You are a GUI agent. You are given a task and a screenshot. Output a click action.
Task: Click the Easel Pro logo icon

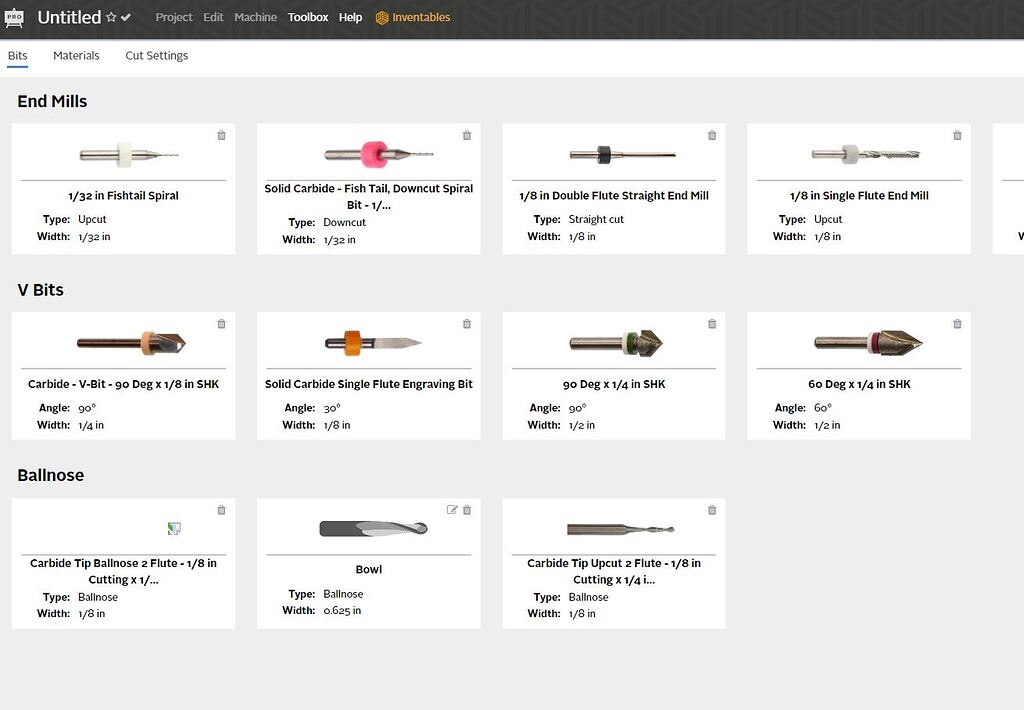(14, 16)
